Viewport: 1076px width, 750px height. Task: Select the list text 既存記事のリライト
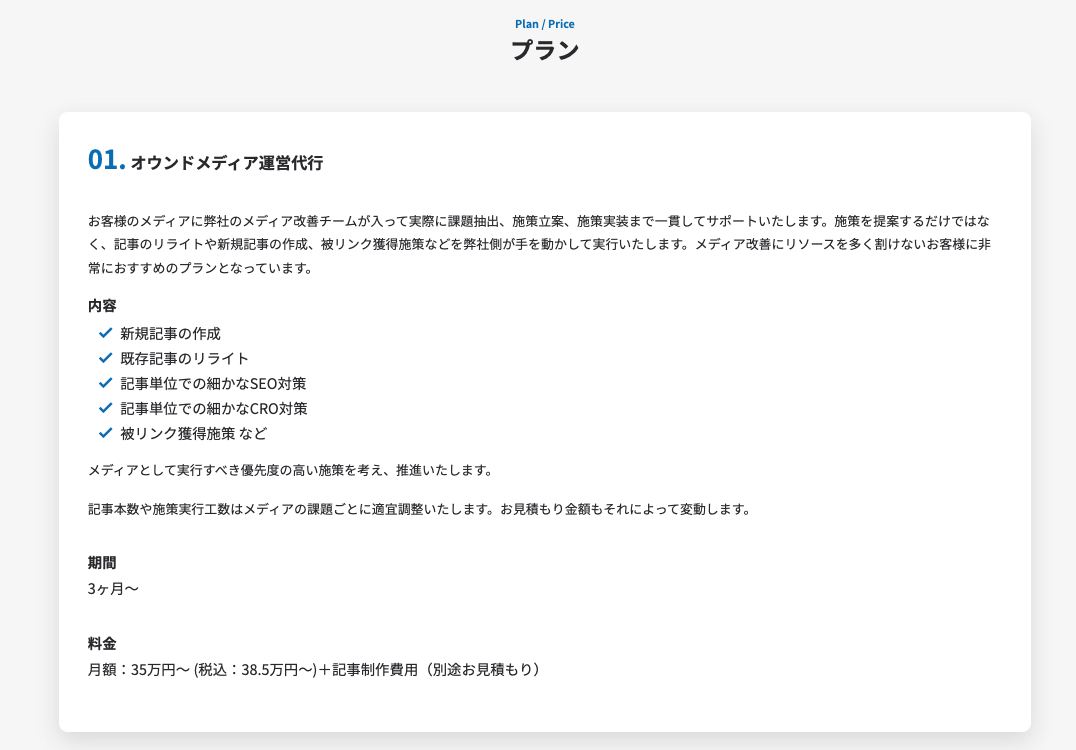[184, 358]
